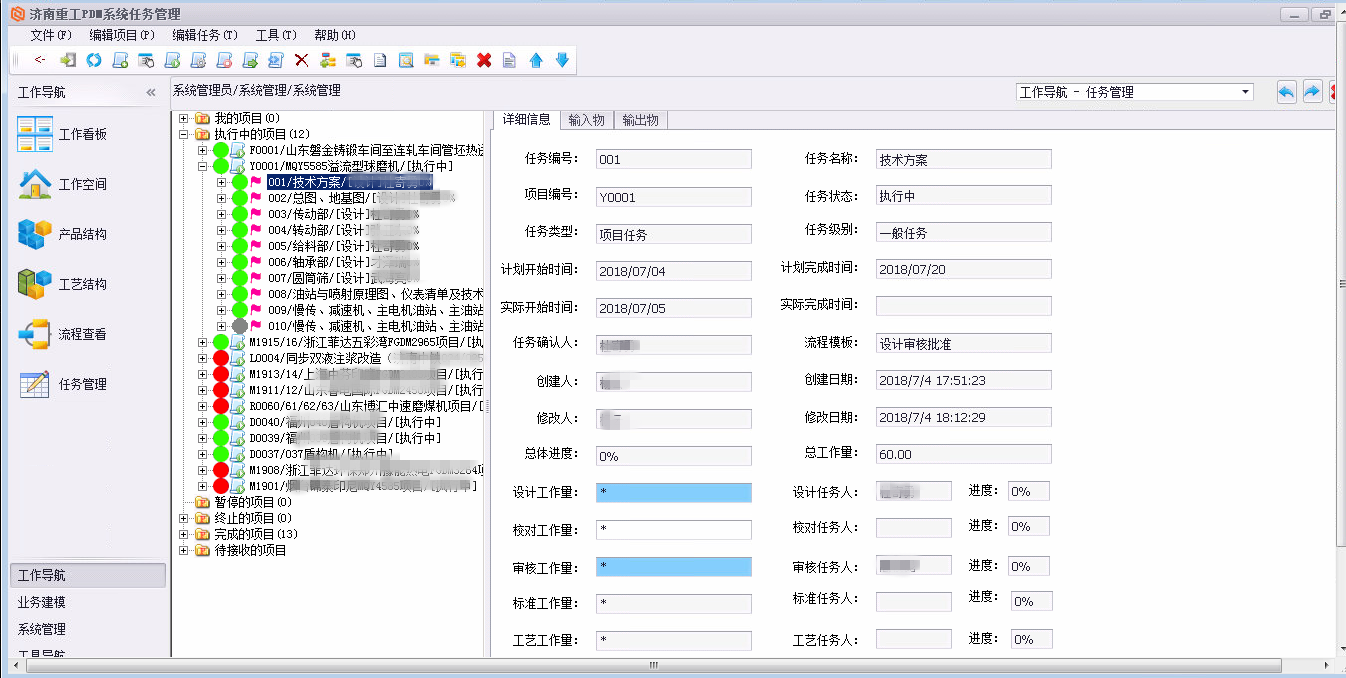Select the 004/转动部 task row
Screen dimensions: 1346x678
point(343,230)
